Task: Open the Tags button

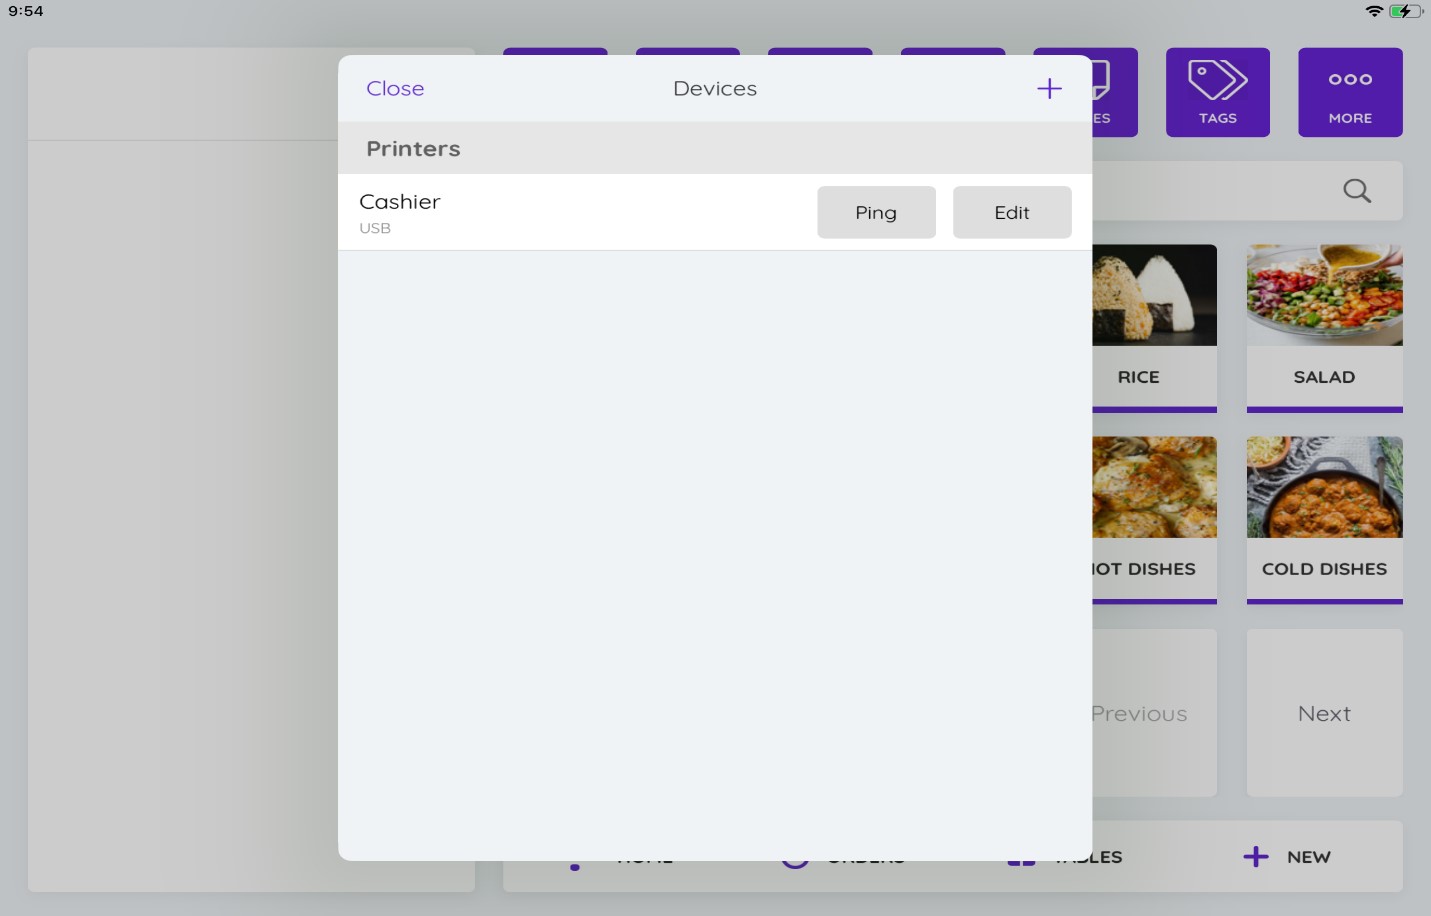Action: pos(1217,92)
